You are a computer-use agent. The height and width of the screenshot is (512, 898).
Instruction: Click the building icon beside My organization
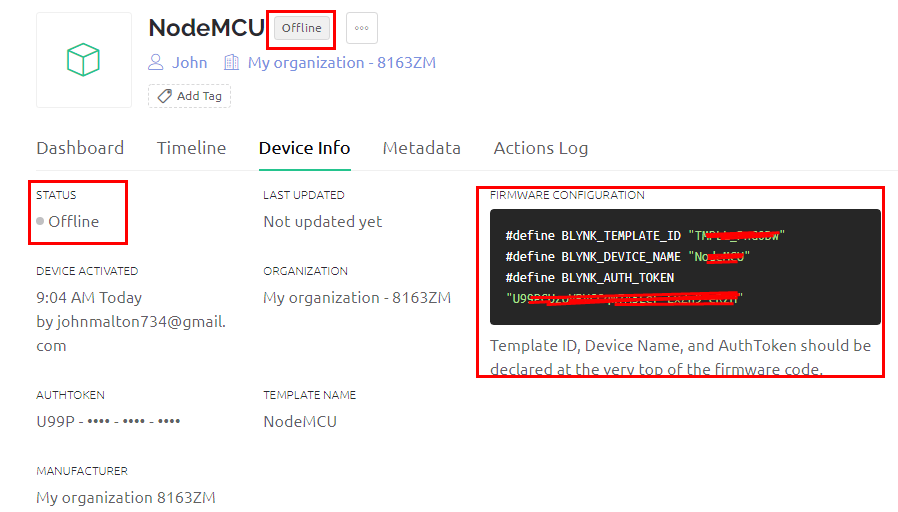point(231,62)
